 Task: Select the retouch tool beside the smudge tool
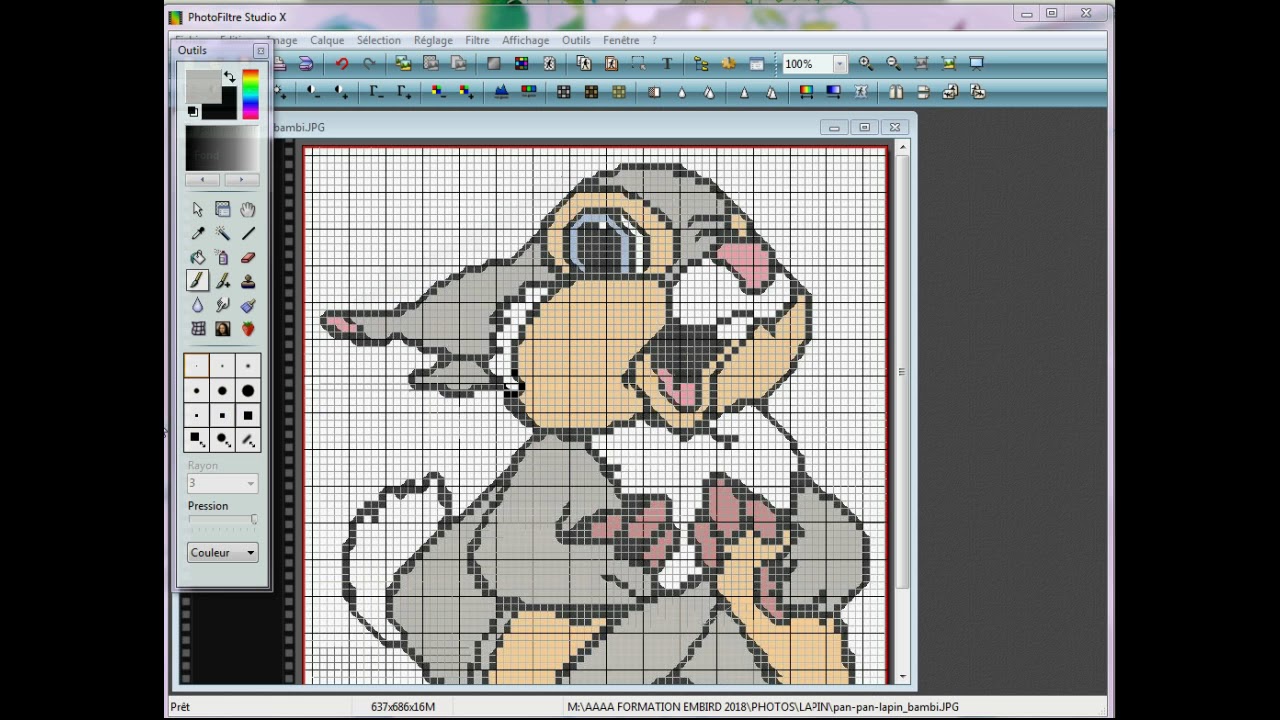[247, 305]
